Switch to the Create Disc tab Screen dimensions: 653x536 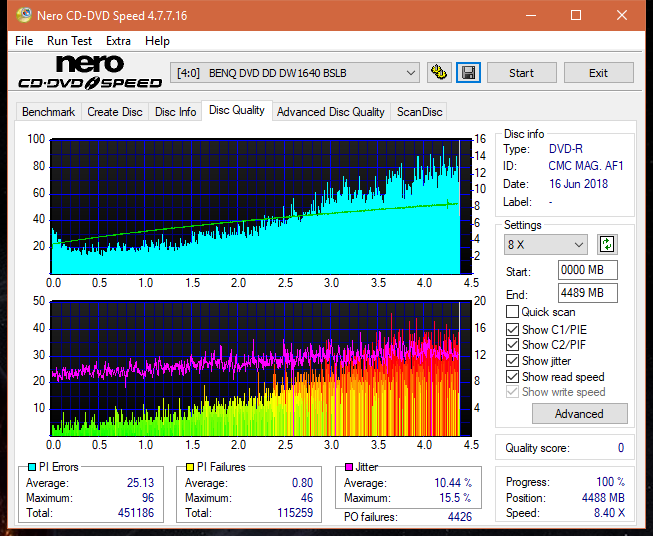tap(115, 112)
